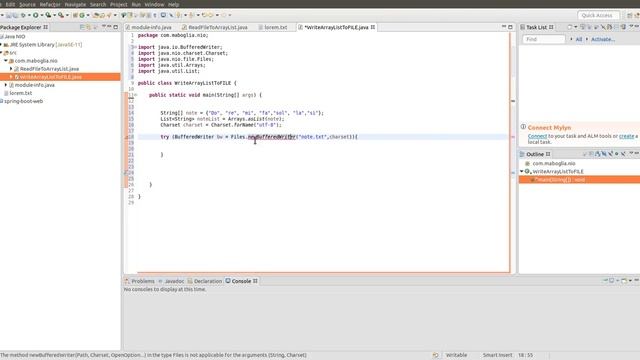This screenshot has height=360, width=640.
Task: Open the Edit menu
Action: (11, 4)
